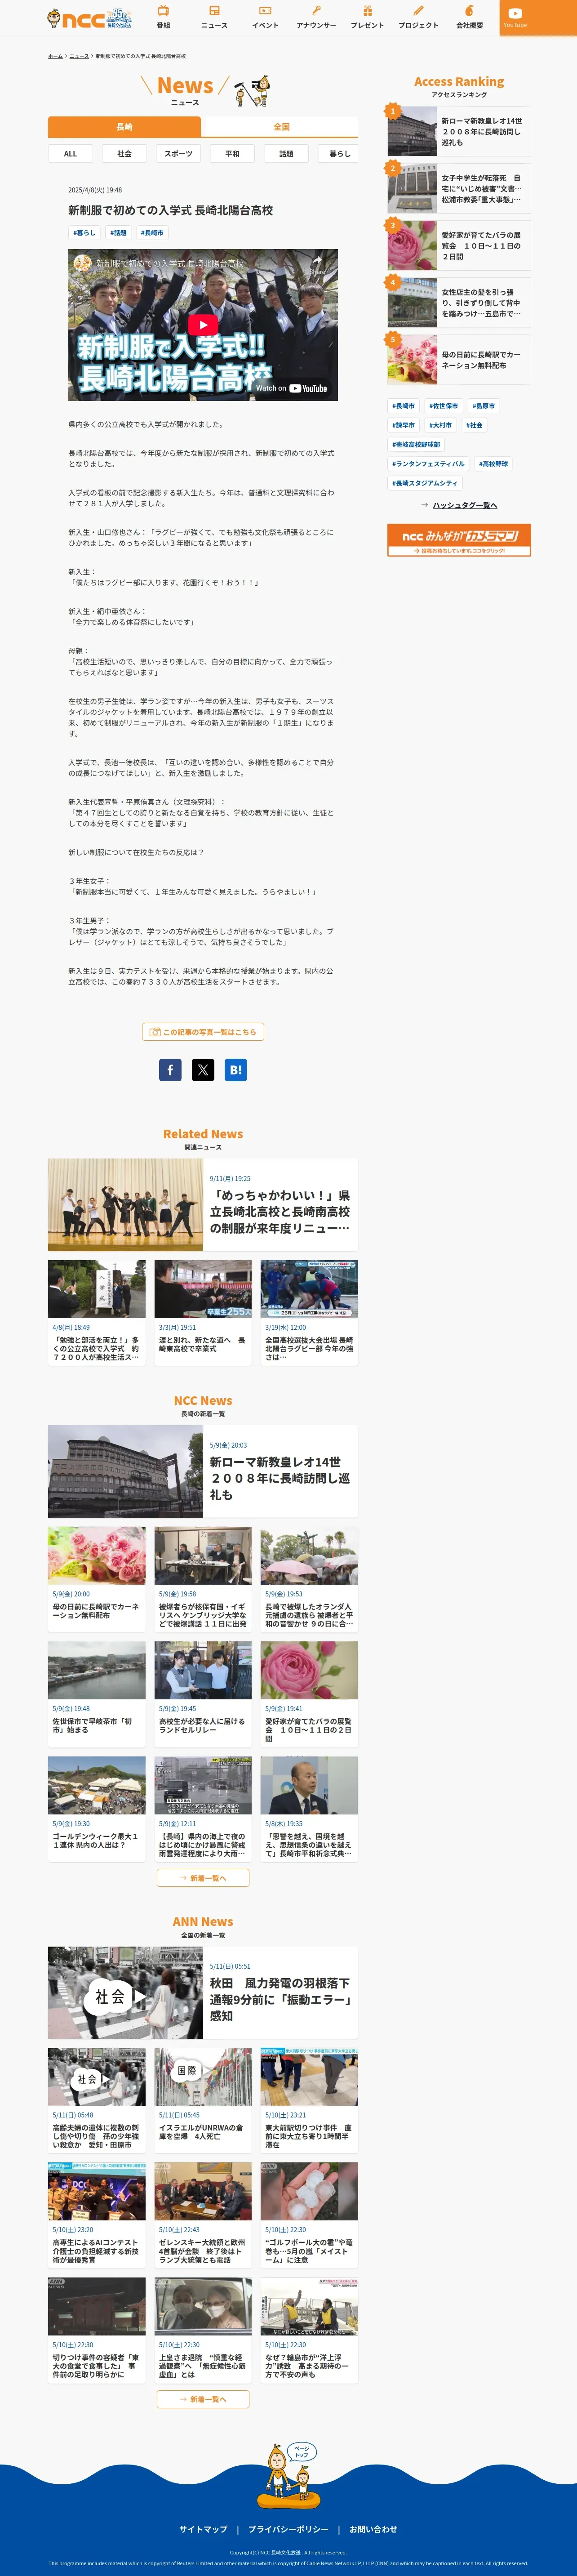Open related news めっちゃかわいい article
Viewport: 577px width, 2576px height.
(203, 1204)
